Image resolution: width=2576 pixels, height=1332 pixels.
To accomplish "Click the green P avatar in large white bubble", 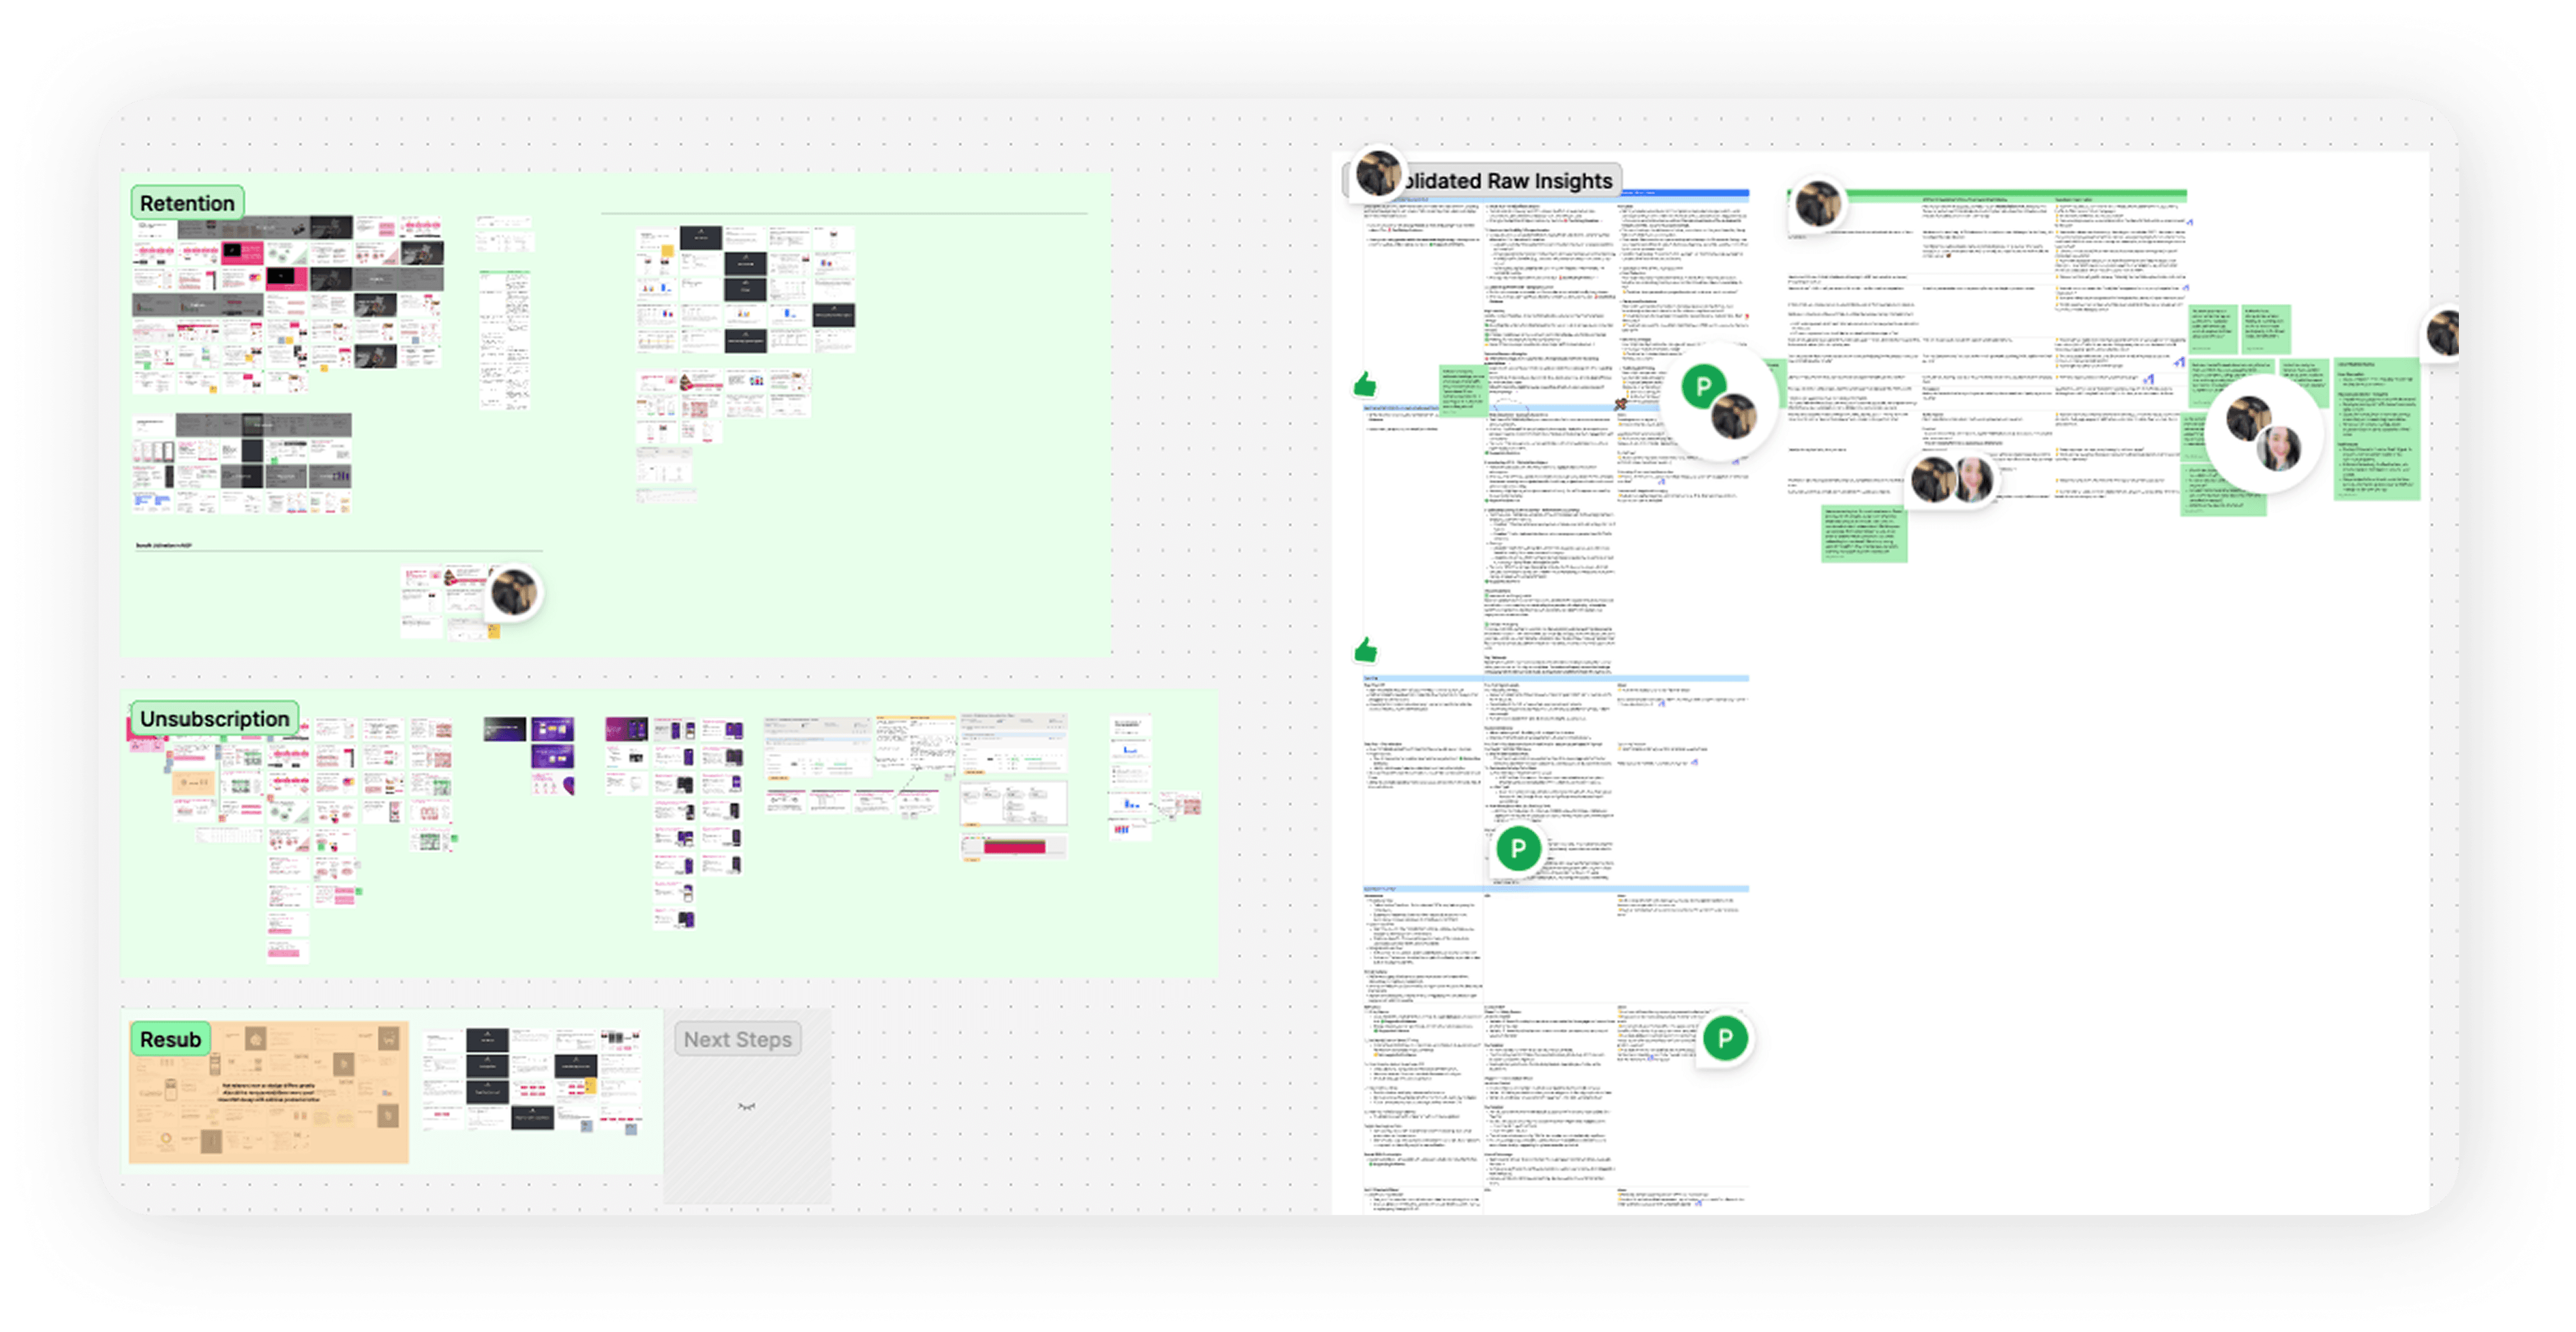I will tap(1703, 386).
